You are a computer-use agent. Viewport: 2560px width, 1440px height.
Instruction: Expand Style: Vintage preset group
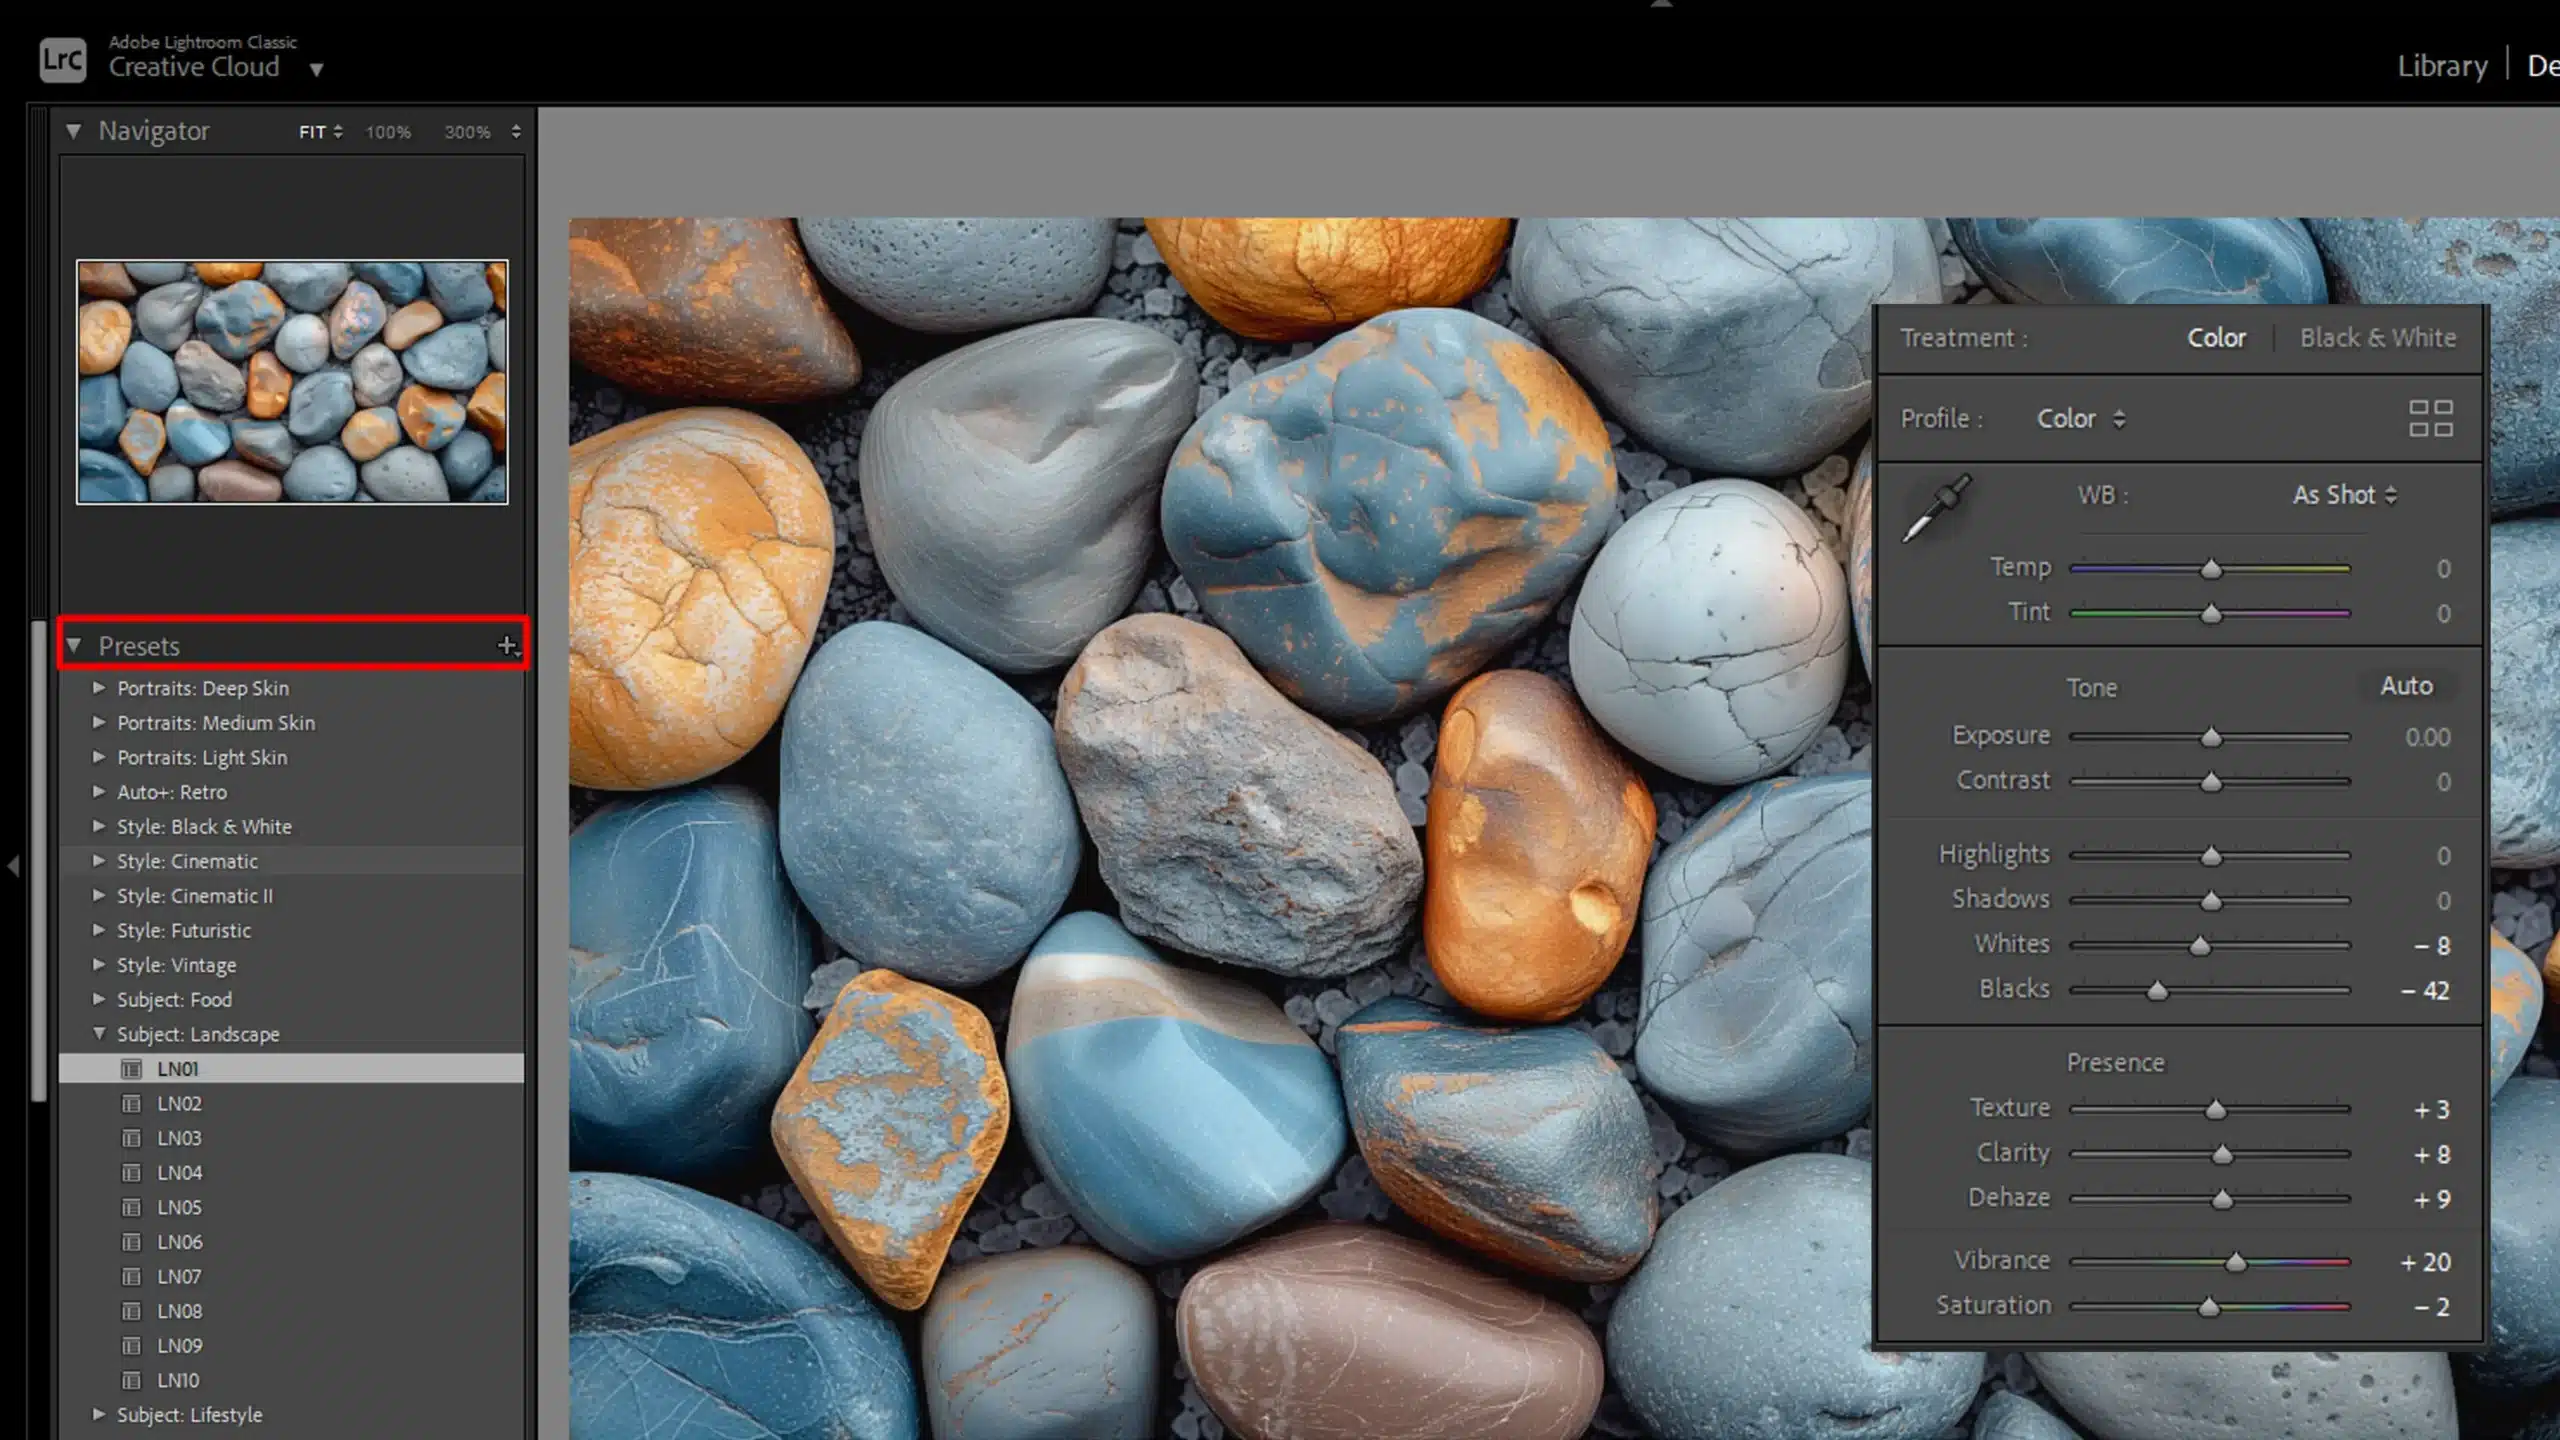[x=99, y=965]
